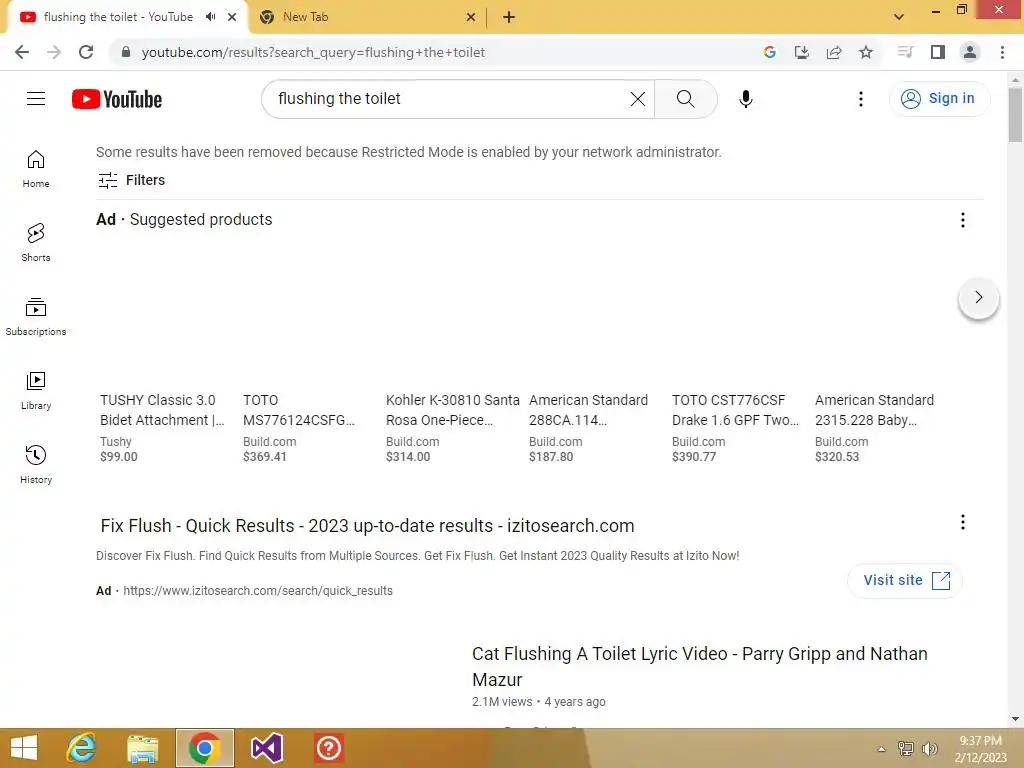Image resolution: width=1024 pixels, height=768 pixels.
Task: Click the Sign in button
Action: pyautogui.click(x=939, y=99)
